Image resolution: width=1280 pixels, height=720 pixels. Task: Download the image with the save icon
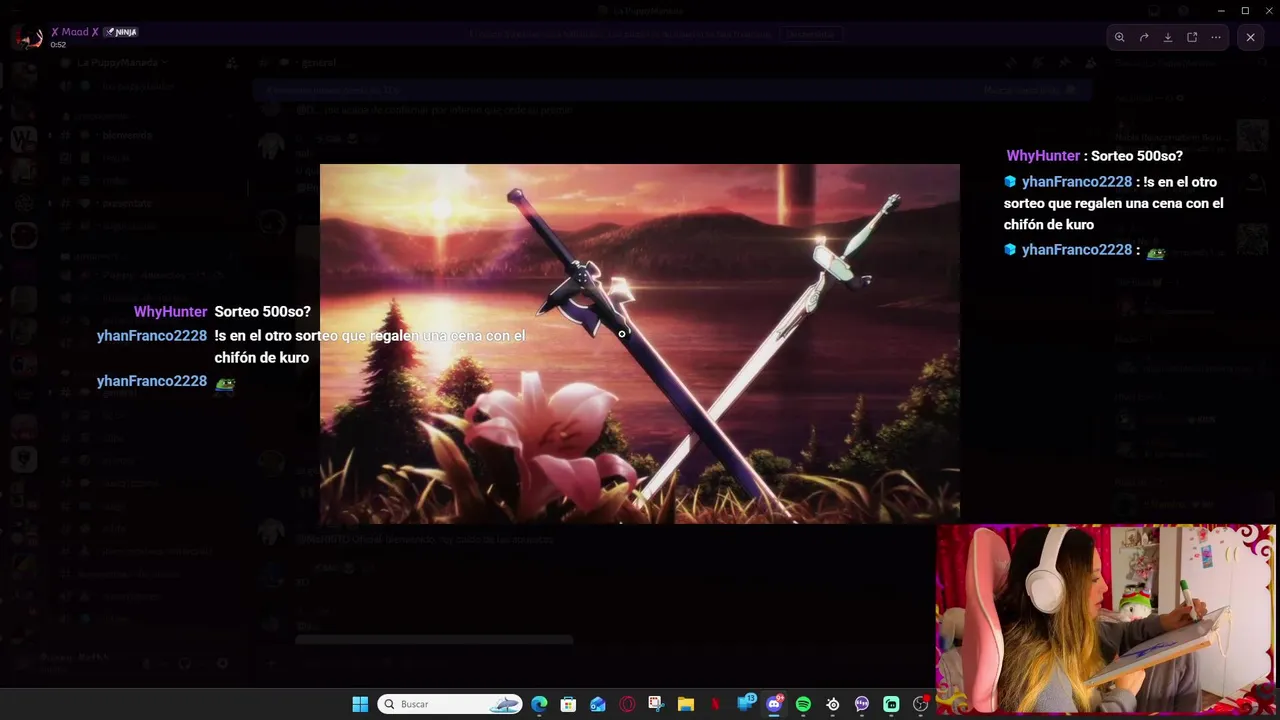pos(1168,37)
